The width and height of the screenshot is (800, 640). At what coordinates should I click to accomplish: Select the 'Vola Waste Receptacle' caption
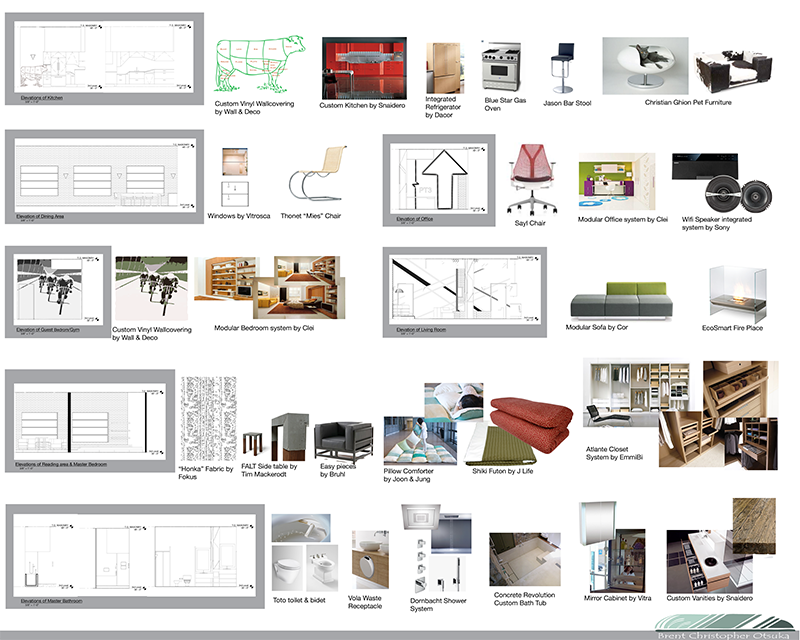tap(365, 602)
